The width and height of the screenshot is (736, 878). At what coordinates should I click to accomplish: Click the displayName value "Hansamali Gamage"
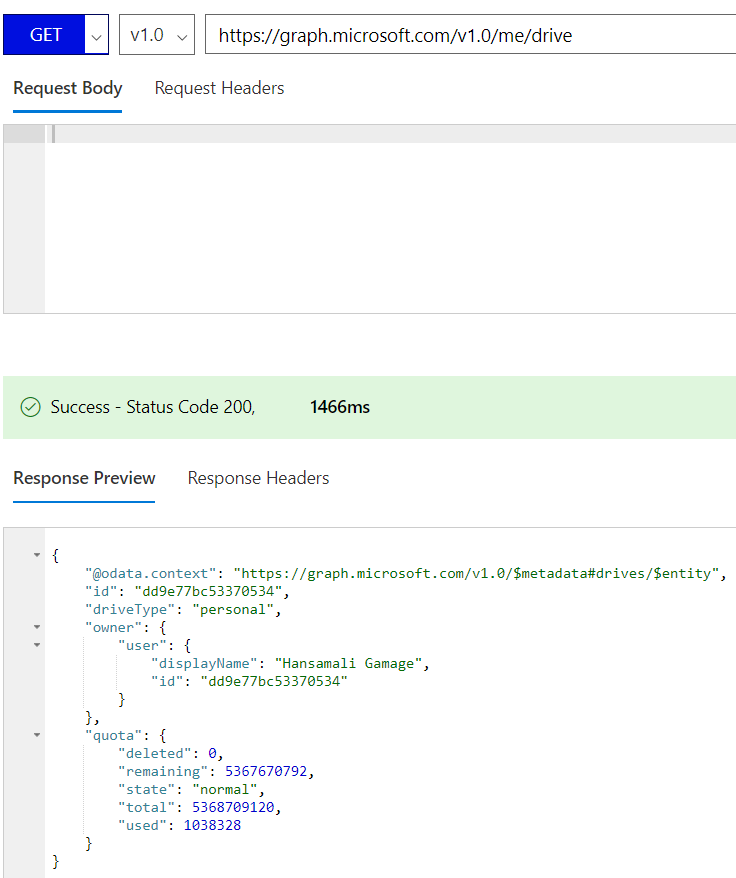coord(348,664)
